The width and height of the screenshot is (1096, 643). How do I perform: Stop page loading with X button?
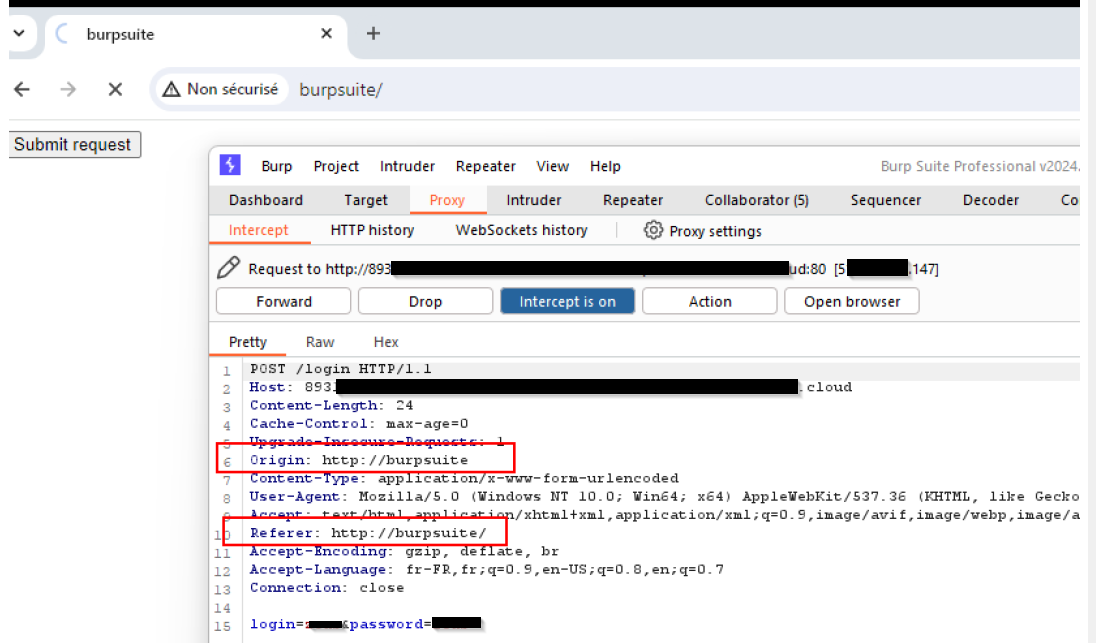[x=115, y=89]
